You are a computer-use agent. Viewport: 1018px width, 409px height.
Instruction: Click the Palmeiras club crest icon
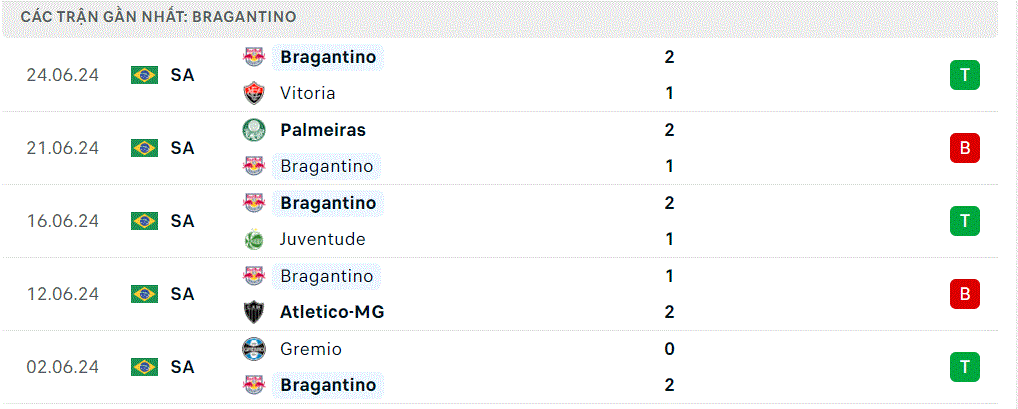tap(254, 130)
